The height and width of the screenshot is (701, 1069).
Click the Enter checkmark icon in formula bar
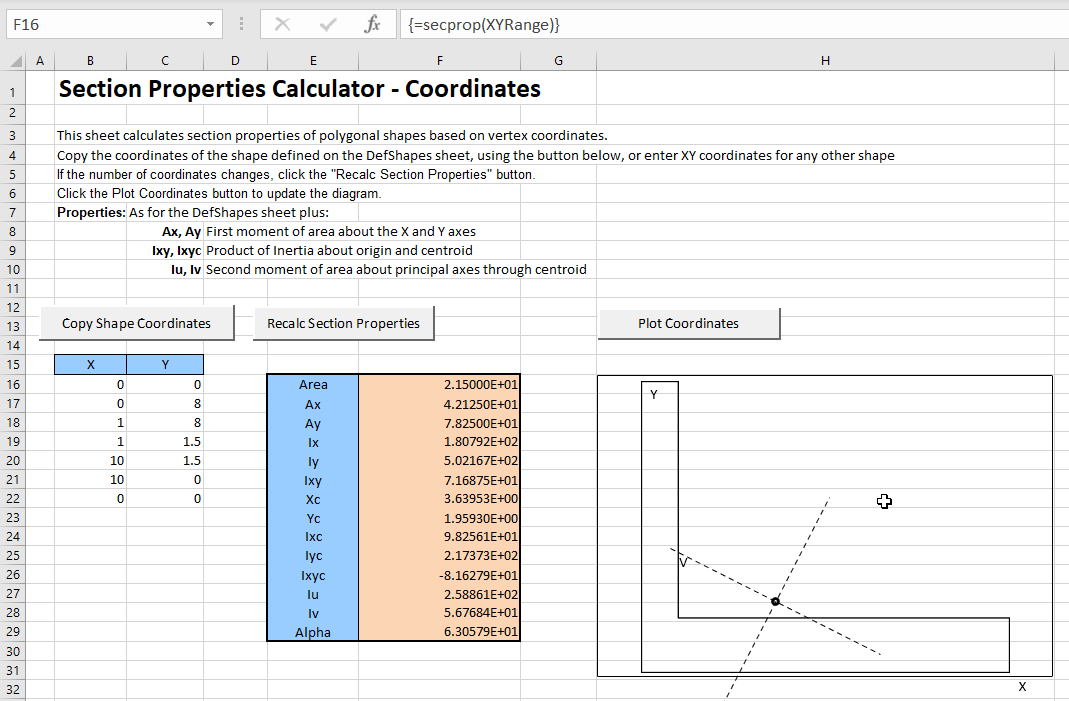328,24
